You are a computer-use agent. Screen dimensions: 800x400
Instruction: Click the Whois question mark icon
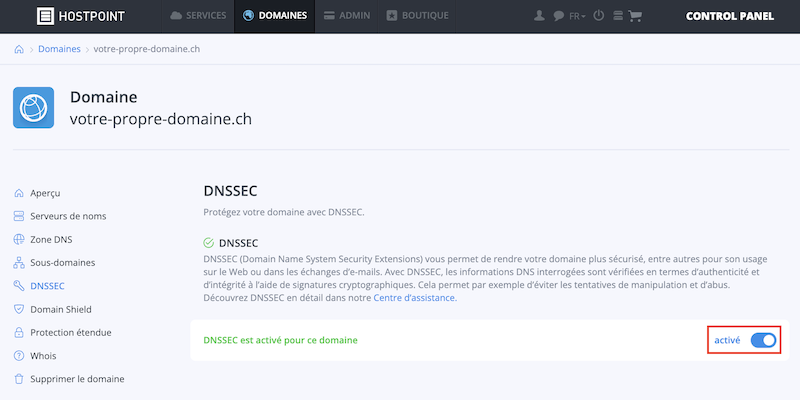click(19, 356)
